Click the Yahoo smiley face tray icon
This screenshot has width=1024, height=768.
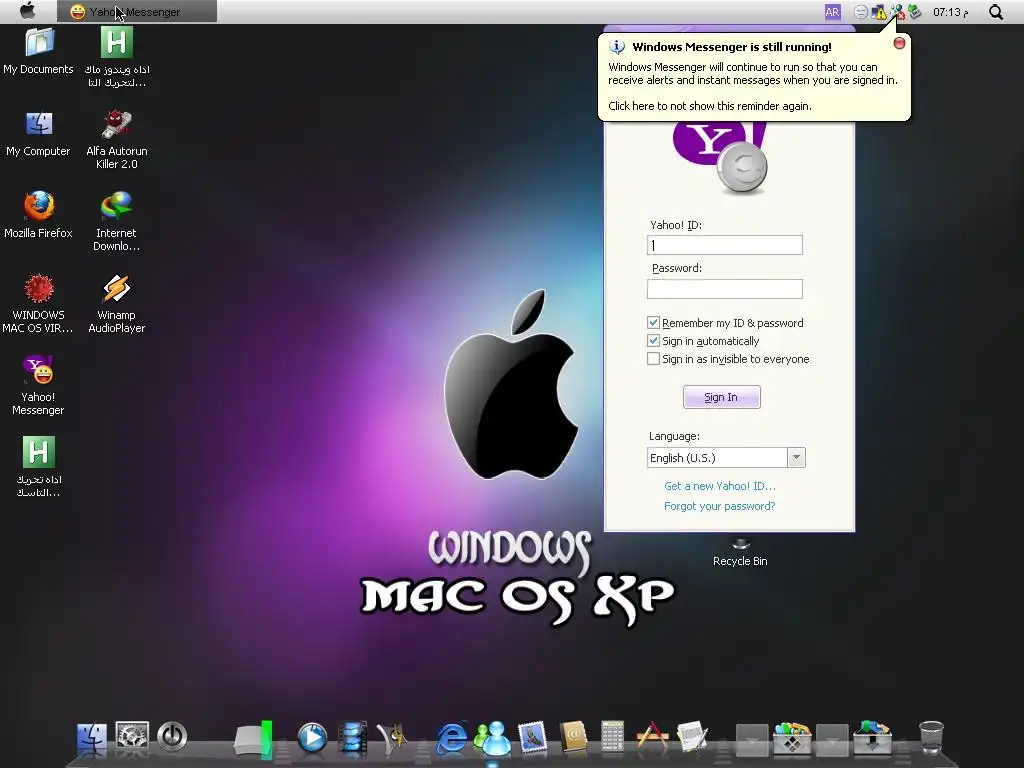(x=861, y=12)
